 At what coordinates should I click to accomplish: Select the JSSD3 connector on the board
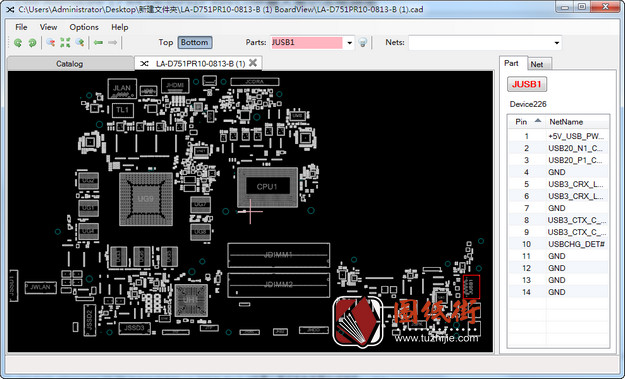pos(134,328)
